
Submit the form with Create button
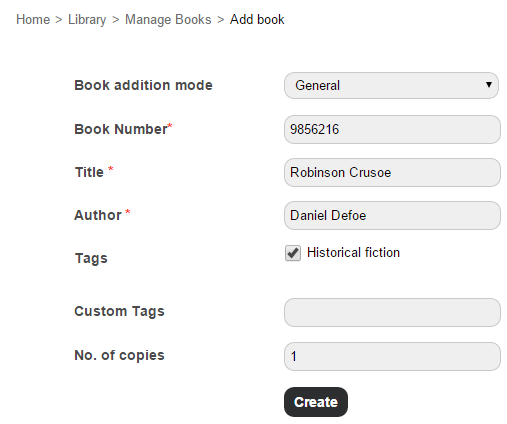click(x=316, y=402)
